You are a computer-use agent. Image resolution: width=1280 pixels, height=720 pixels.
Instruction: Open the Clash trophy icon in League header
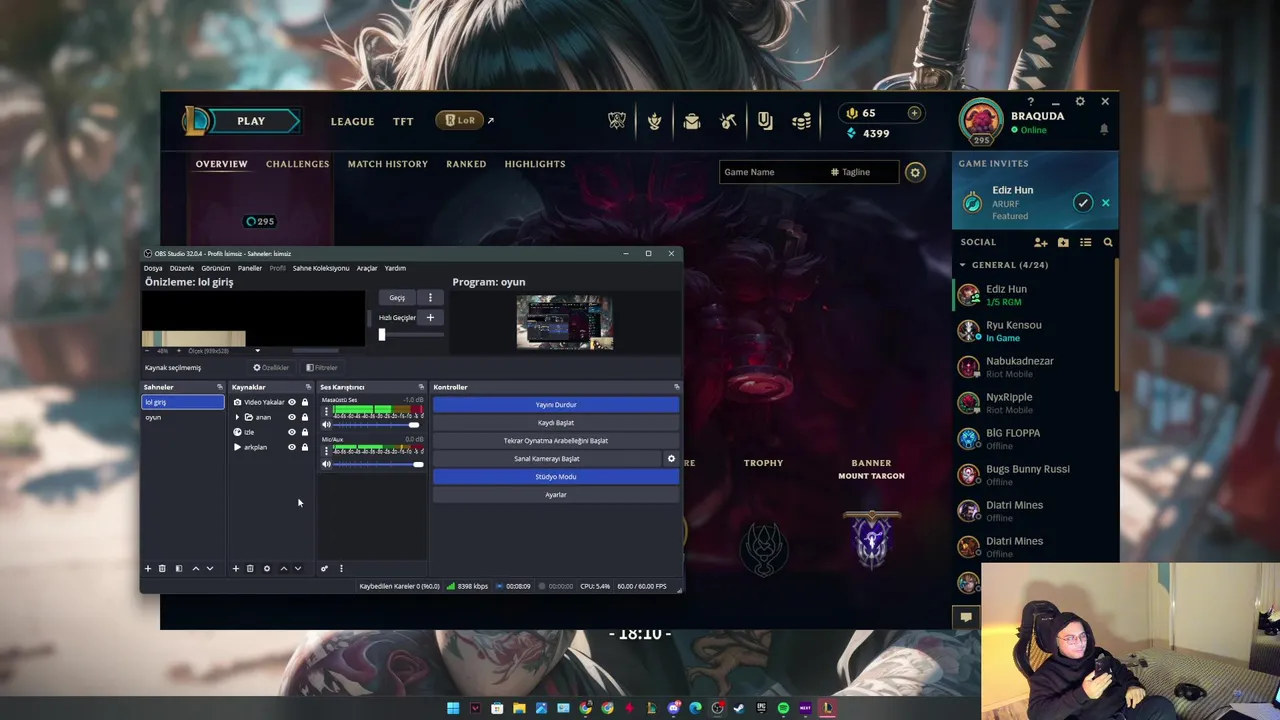pos(617,121)
